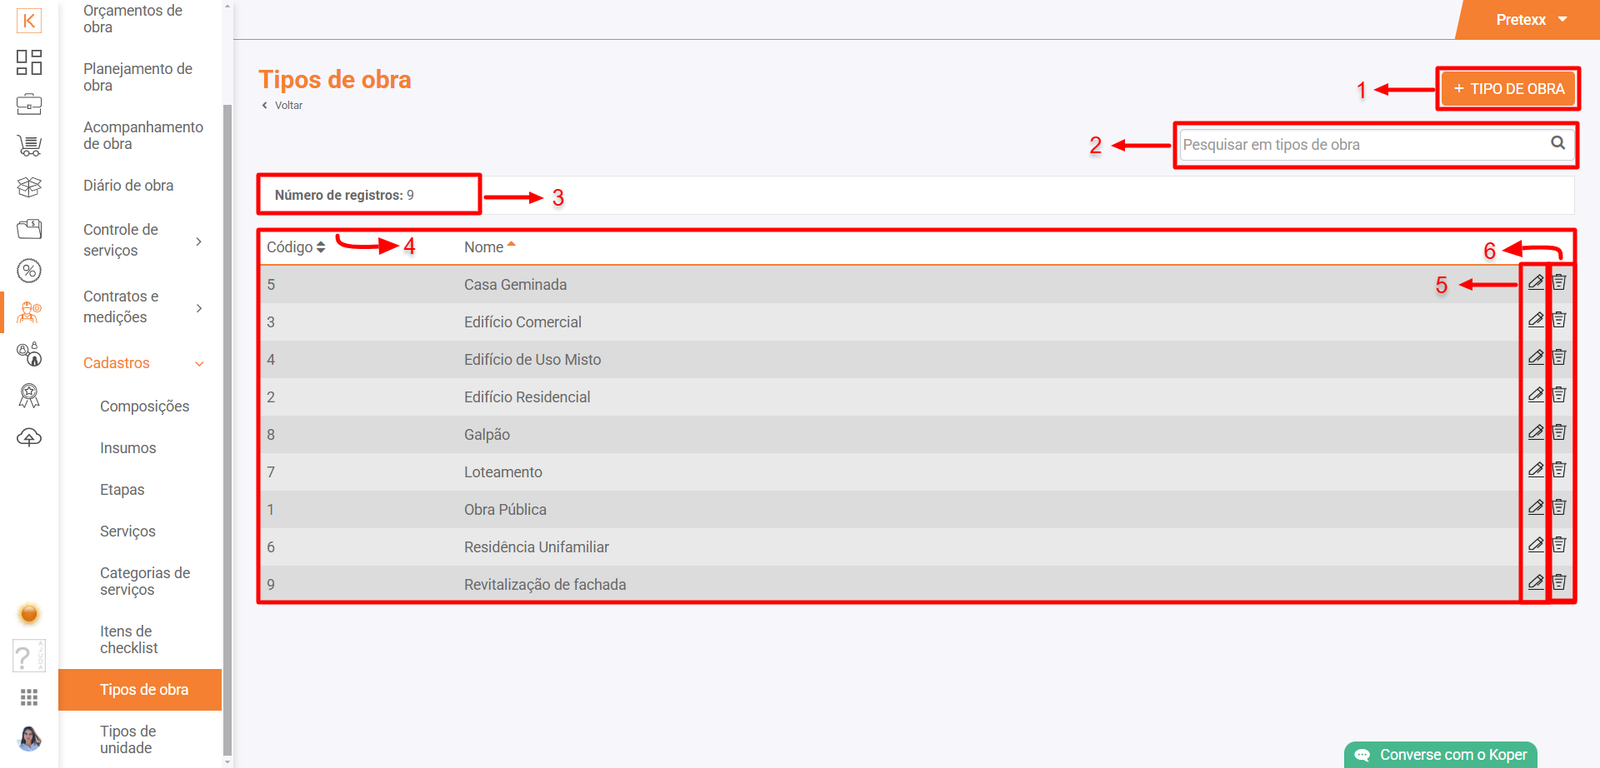The width and height of the screenshot is (1600, 768).
Task: Collapse the Cadastros menu section
Action: (x=199, y=364)
